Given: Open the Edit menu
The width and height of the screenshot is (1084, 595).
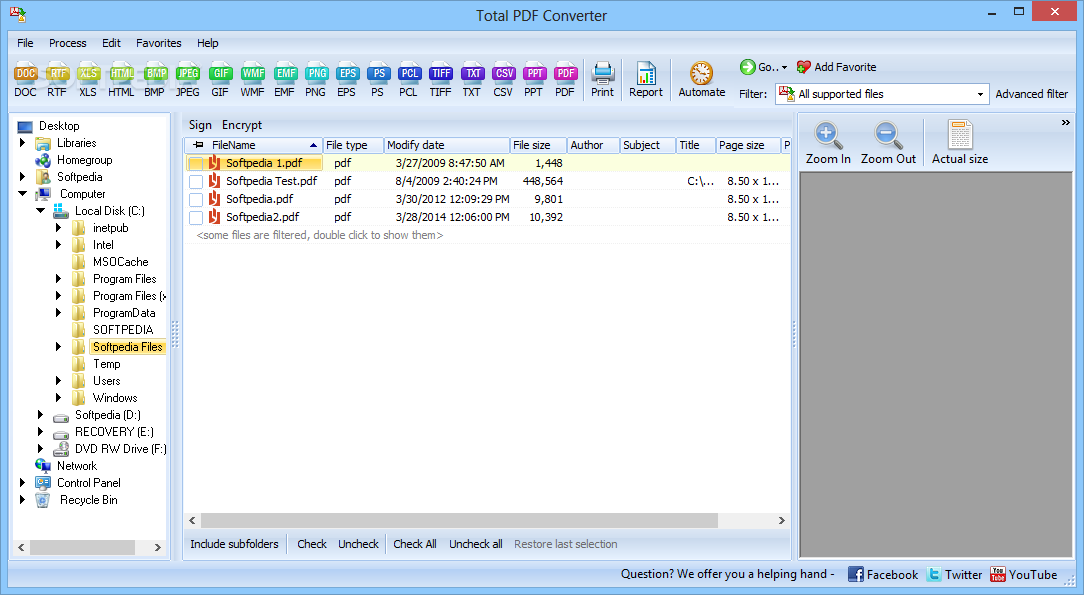Looking at the screenshot, I should point(111,43).
